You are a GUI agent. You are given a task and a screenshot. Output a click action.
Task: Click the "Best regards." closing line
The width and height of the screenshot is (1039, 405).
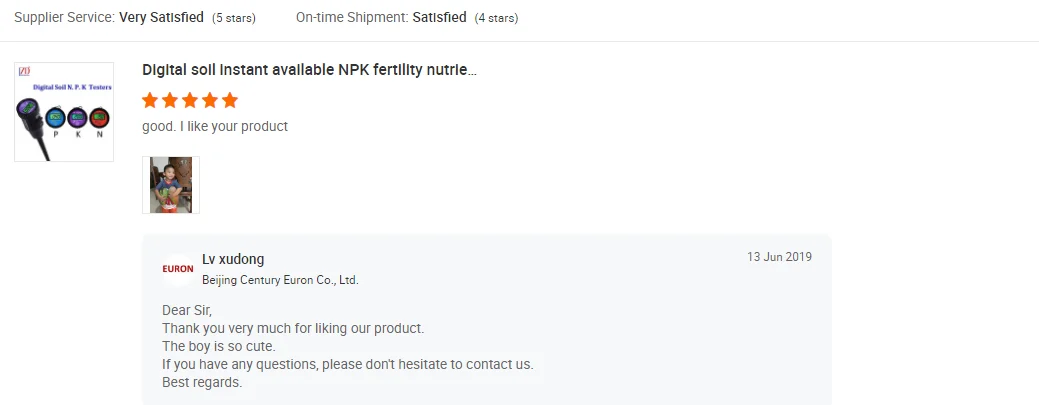pyautogui.click(x=202, y=382)
